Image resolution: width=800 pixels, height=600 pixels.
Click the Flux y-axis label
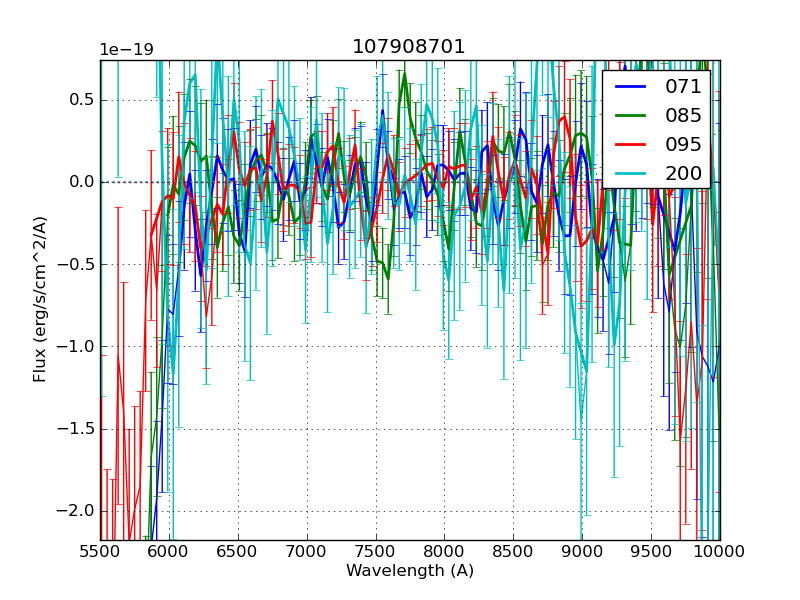click(x=40, y=299)
